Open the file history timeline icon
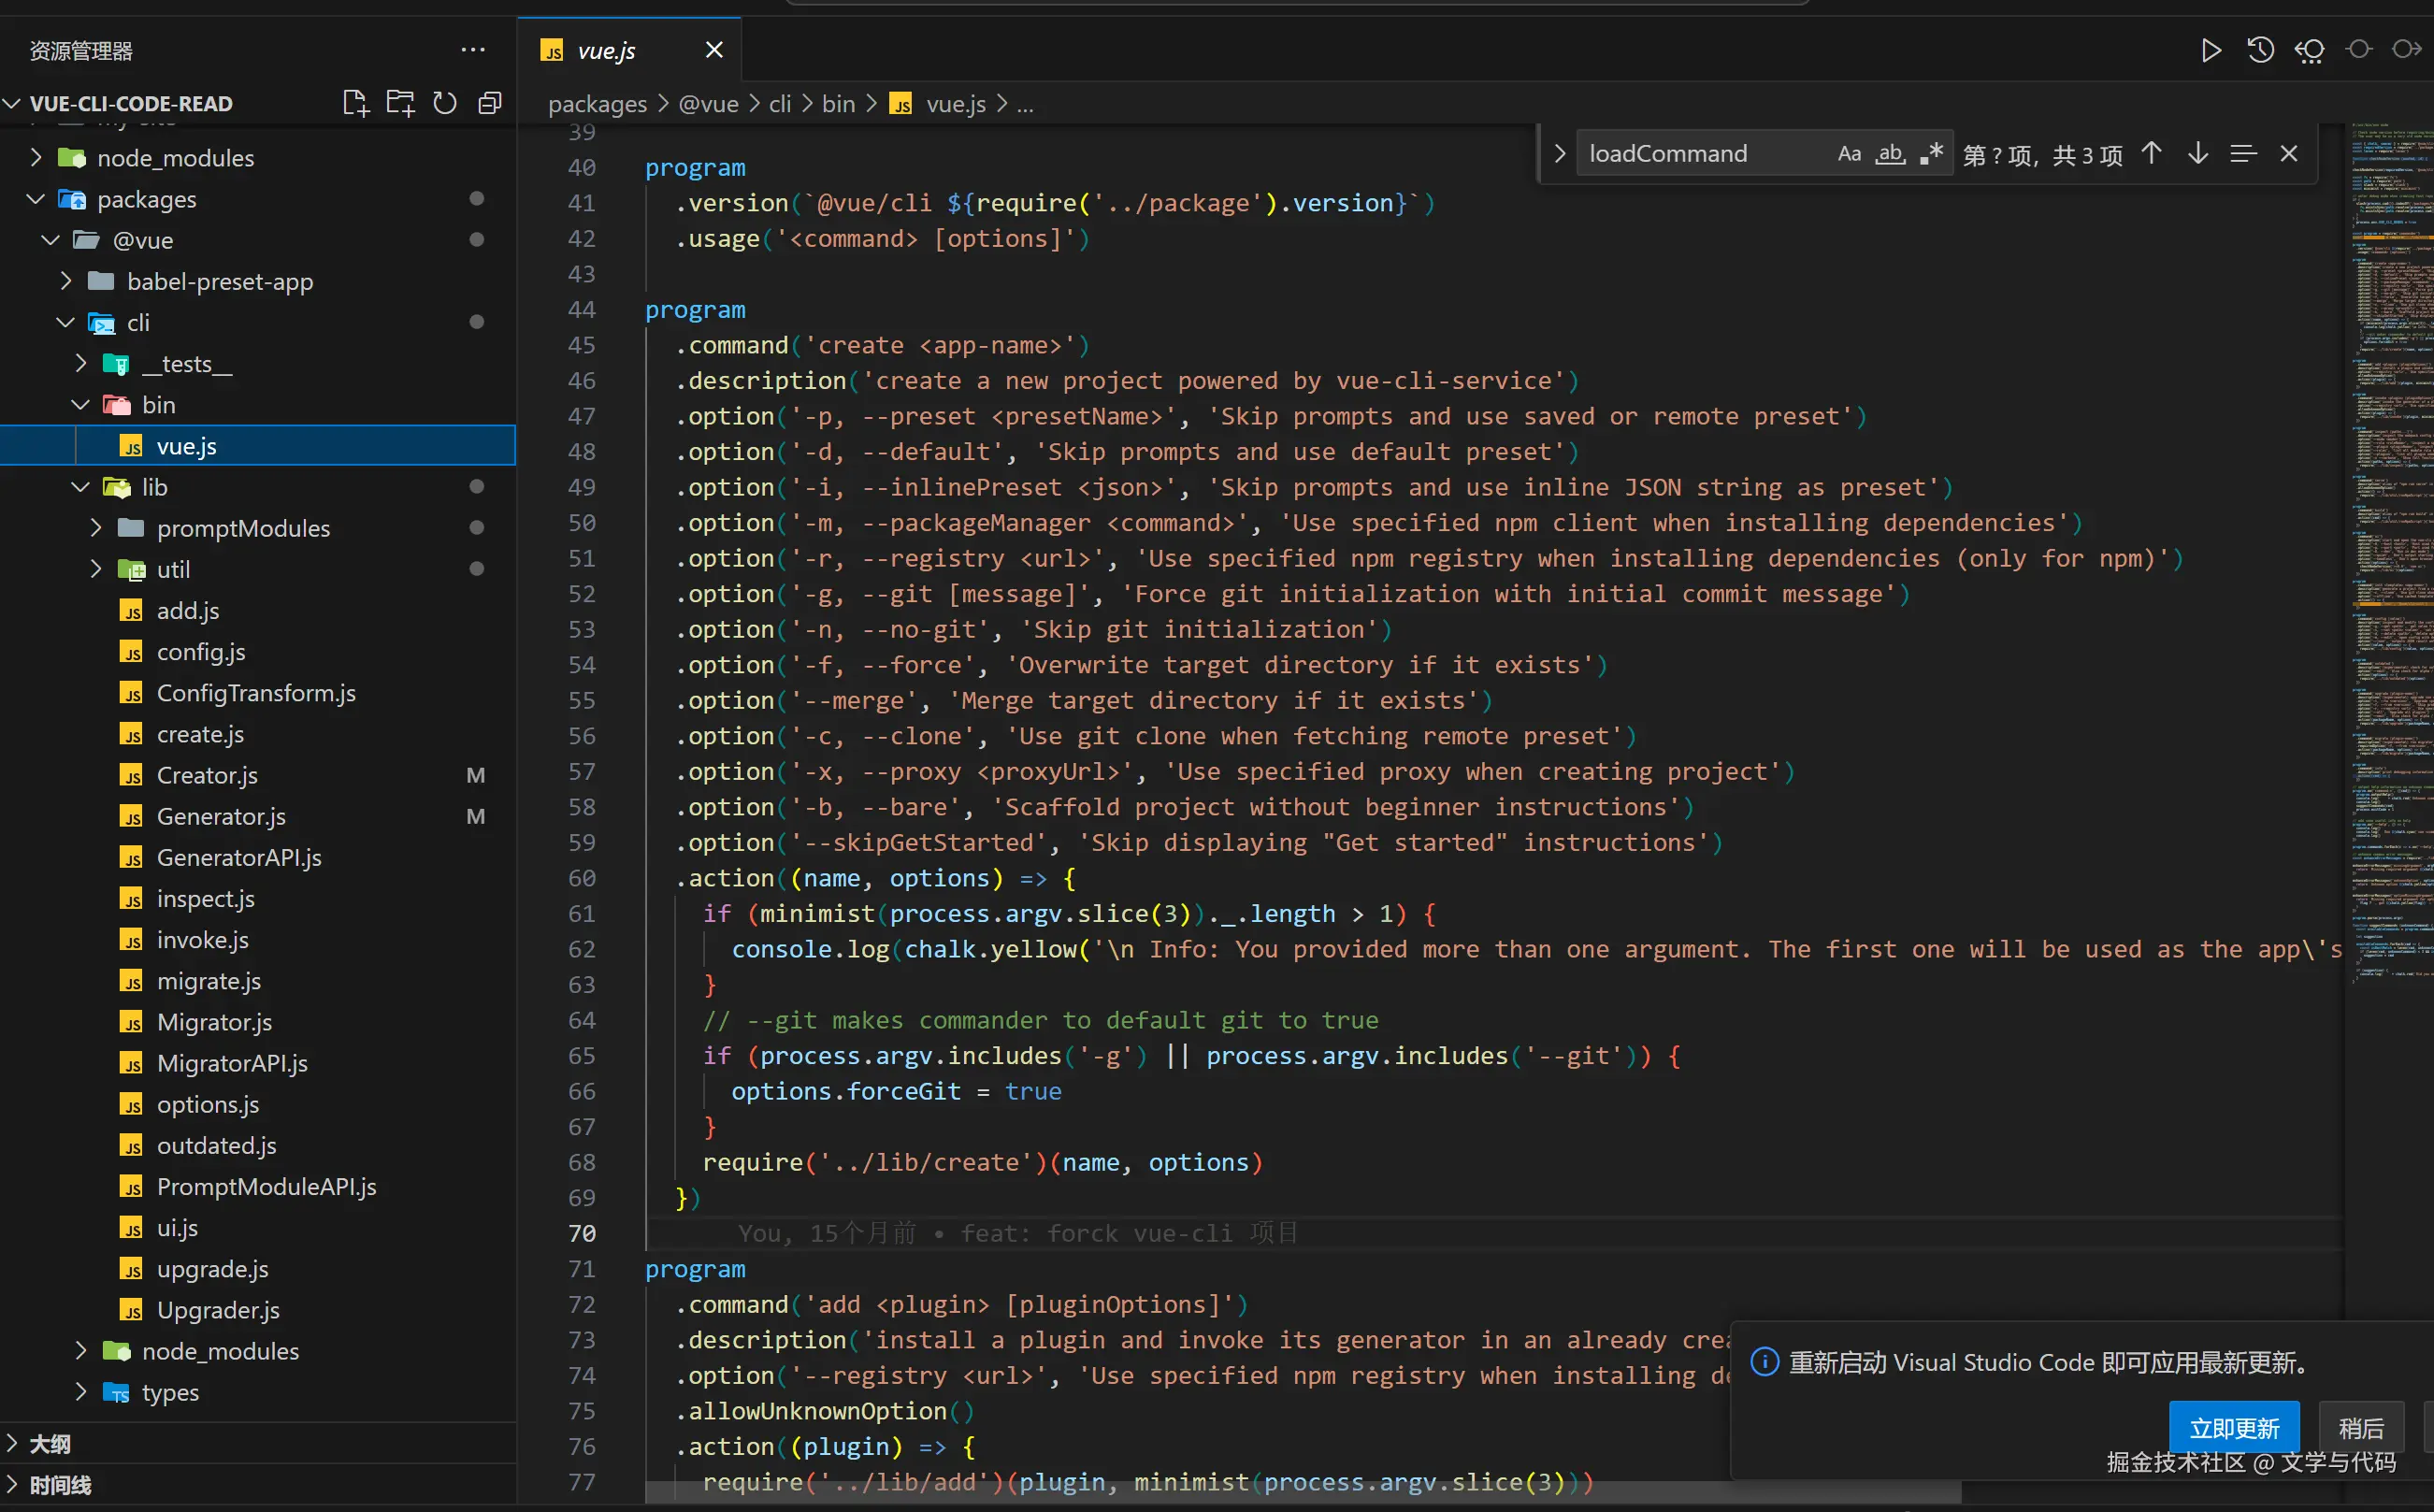 pos(2260,50)
